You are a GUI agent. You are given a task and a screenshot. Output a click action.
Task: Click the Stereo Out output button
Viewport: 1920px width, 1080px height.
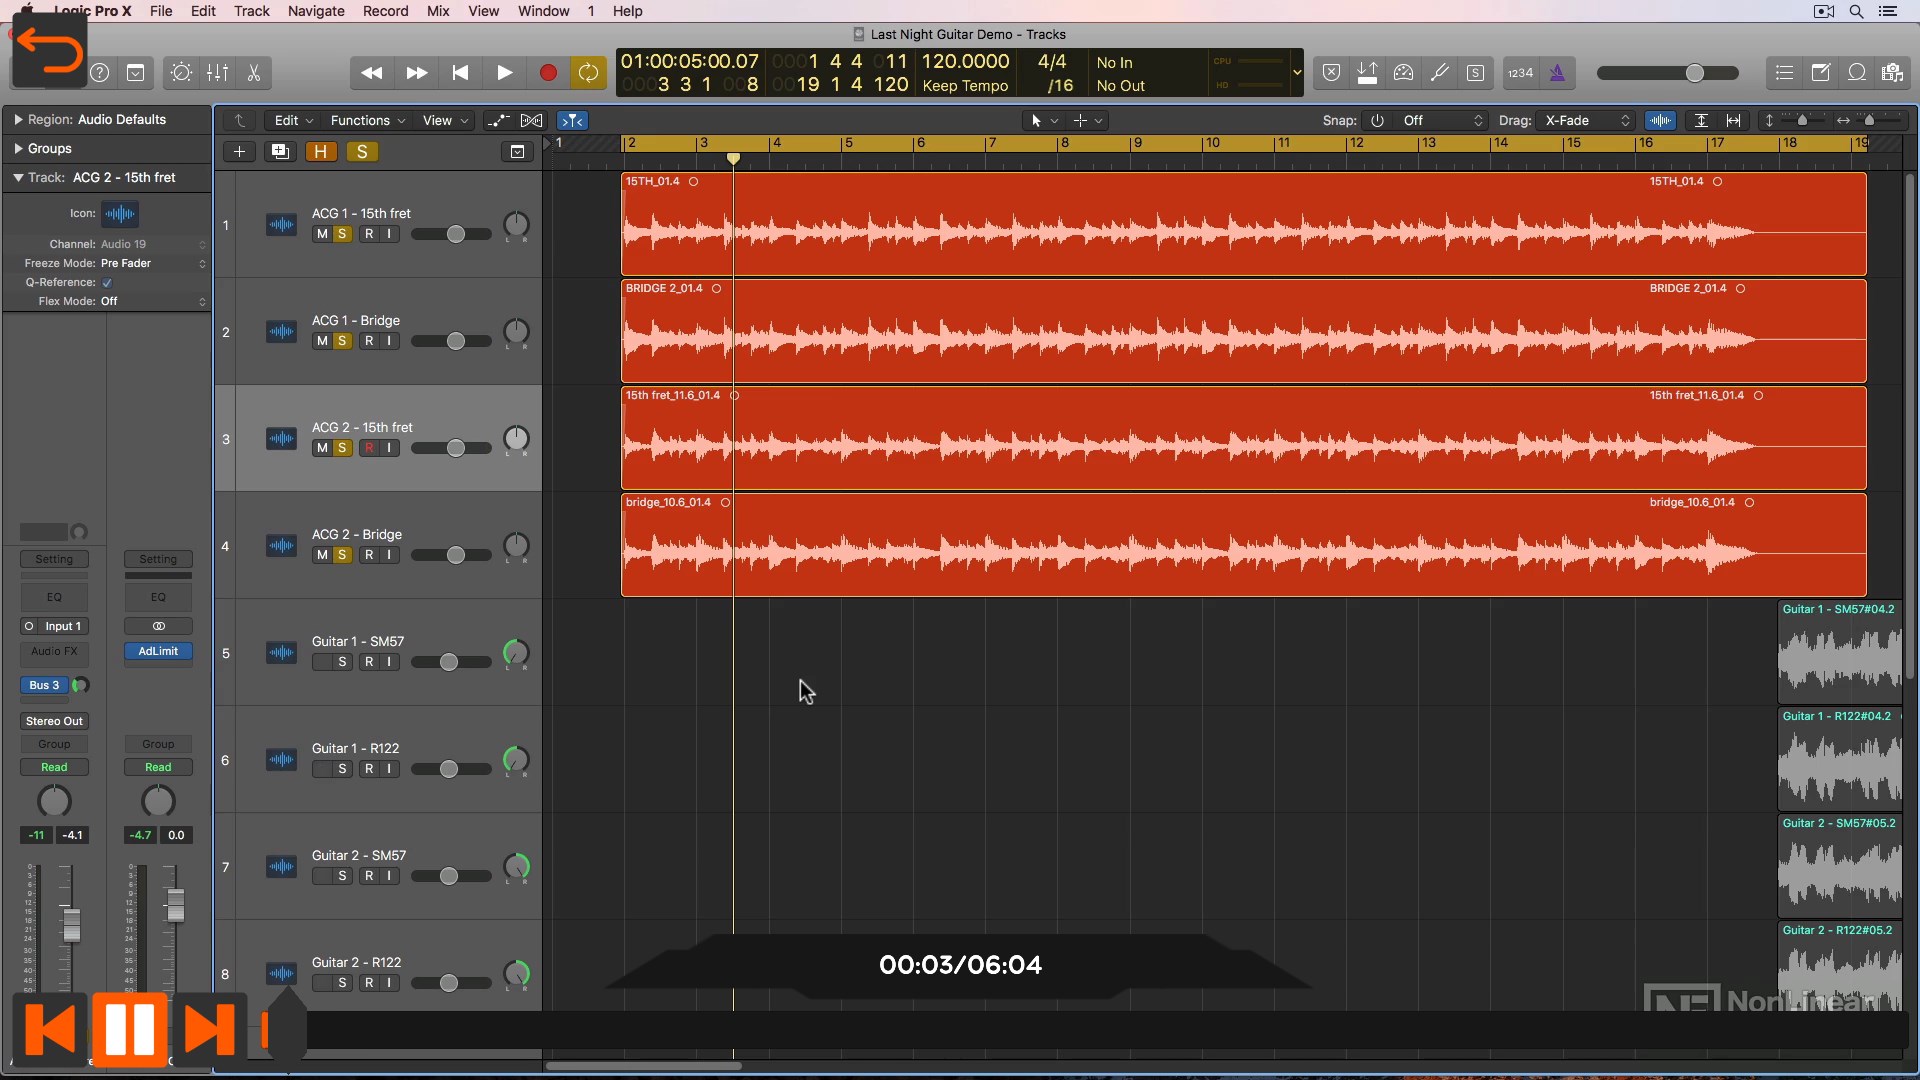click(x=54, y=721)
